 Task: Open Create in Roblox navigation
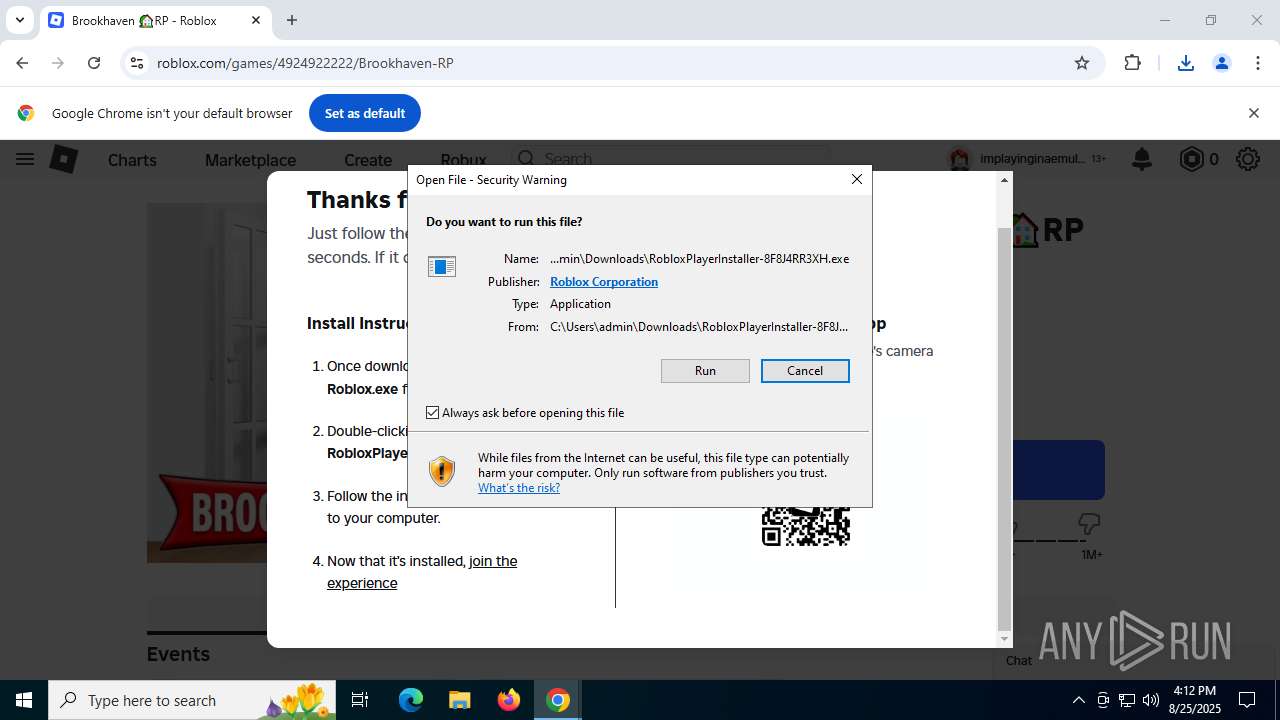368,160
